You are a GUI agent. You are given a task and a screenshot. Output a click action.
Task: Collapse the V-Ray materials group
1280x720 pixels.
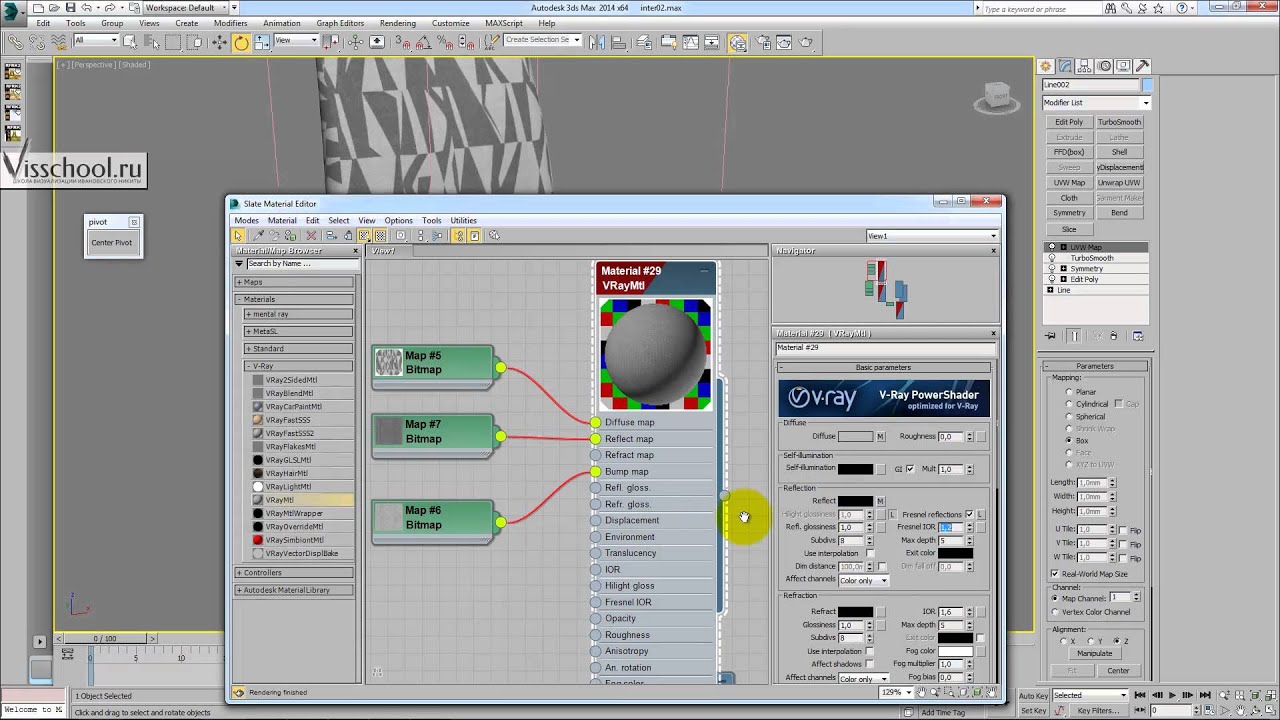click(x=298, y=366)
